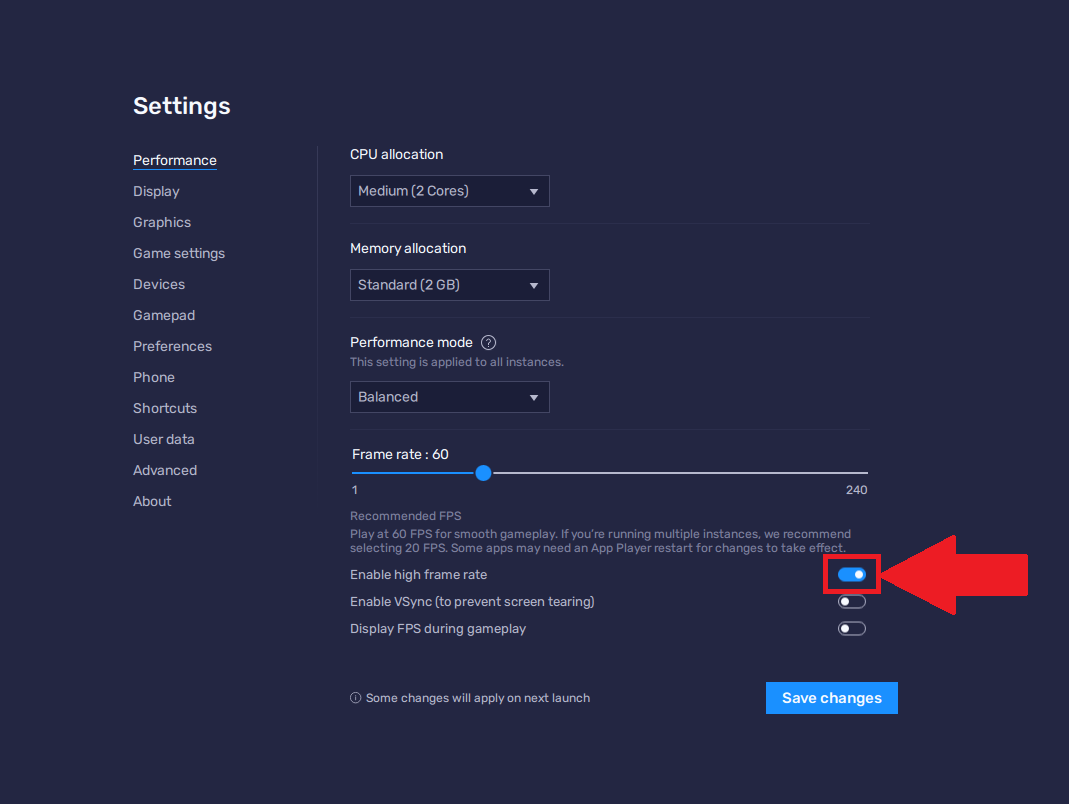Disable the high frame rate toggle
Screen dimensions: 1069x804
click(x=852, y=574)
